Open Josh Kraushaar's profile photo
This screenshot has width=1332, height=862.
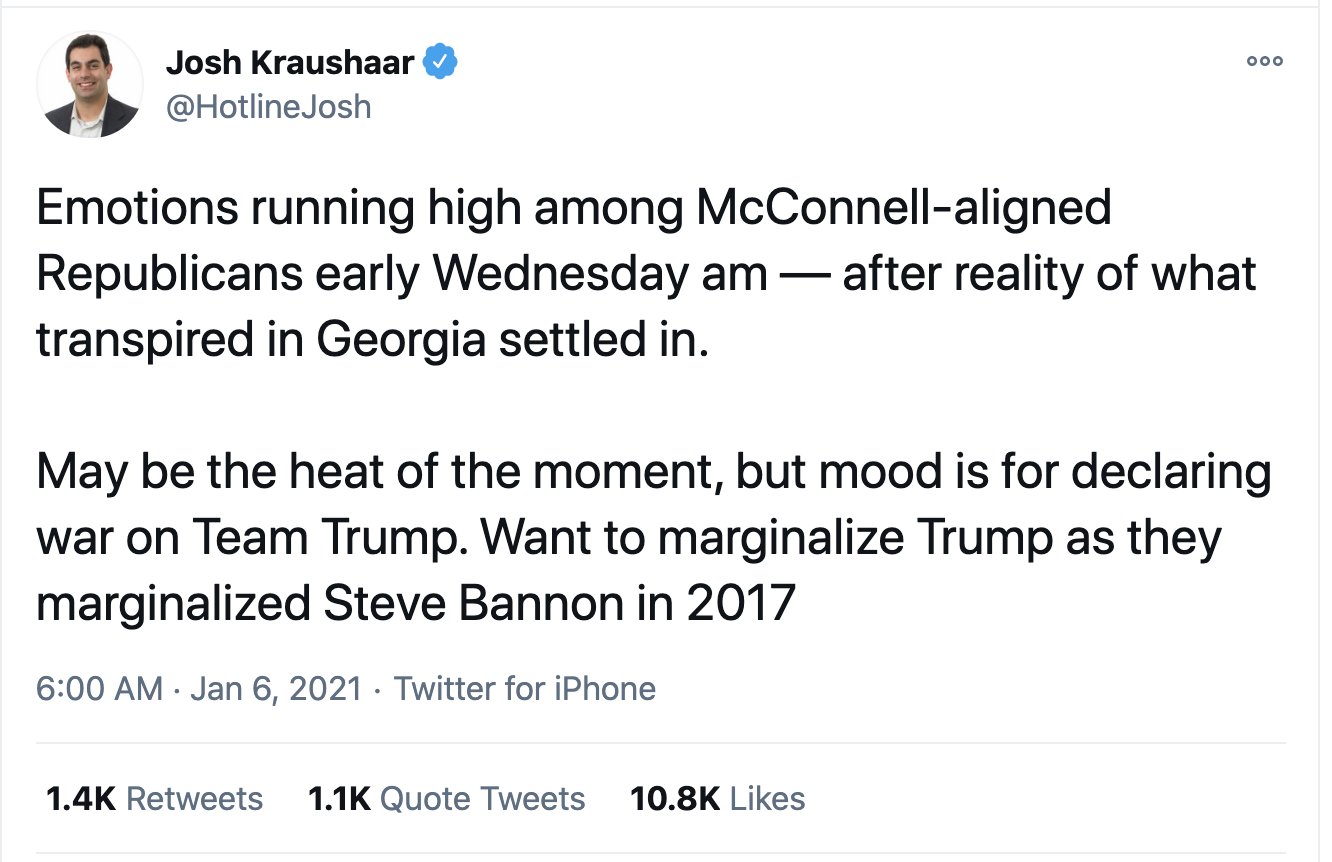point(90,86)
